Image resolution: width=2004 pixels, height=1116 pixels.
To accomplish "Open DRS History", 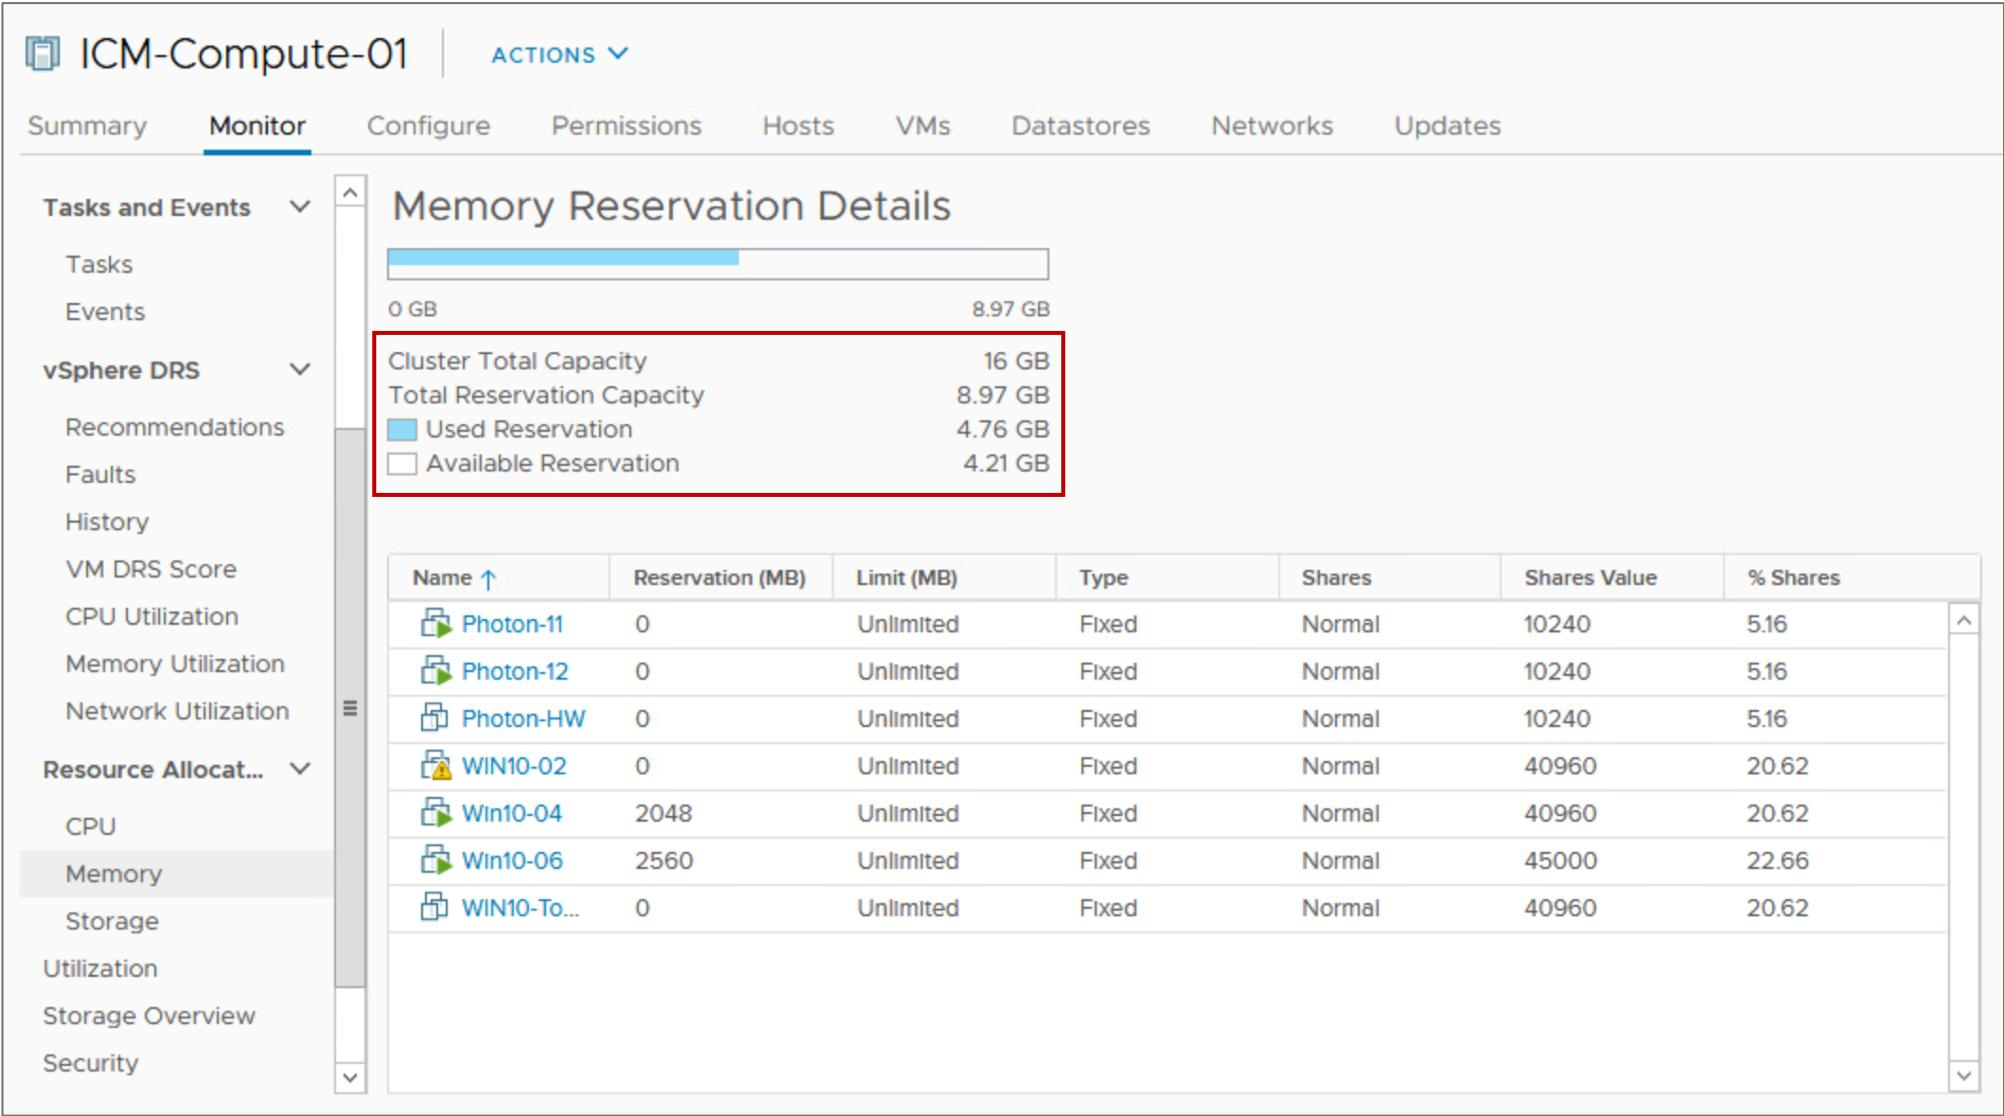I will click(x=107, y=521).
